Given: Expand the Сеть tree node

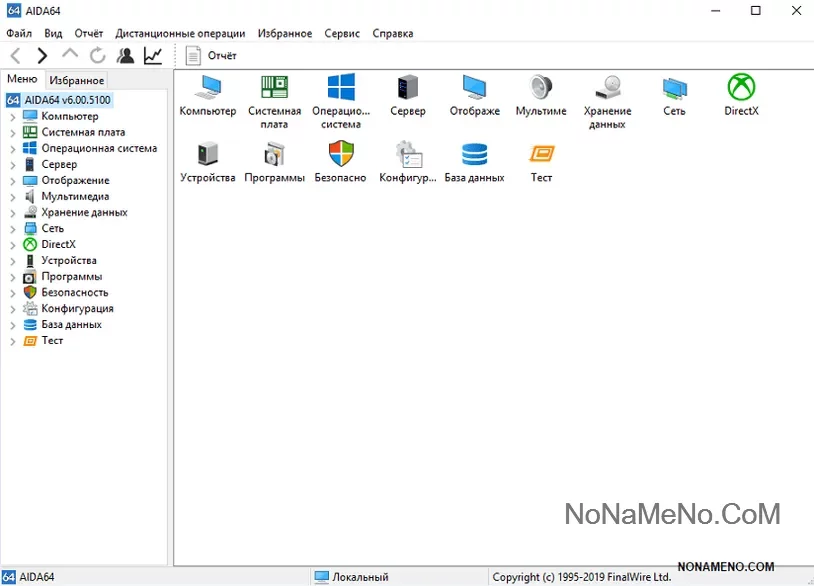Looking at the screenshot, I should pyautogui.click(x=13, y=229).
